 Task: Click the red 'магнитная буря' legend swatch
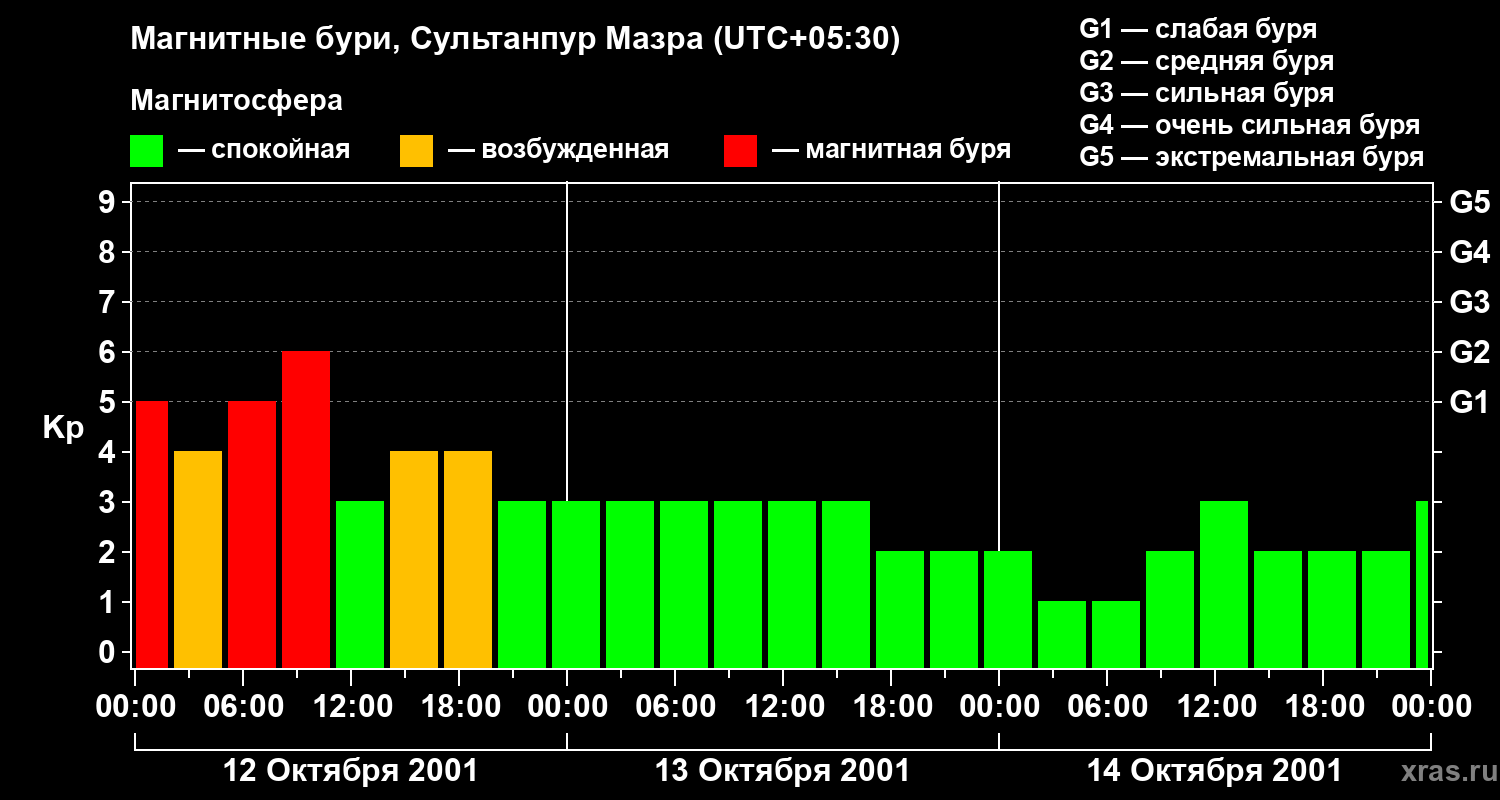click(x=740, y=151)
